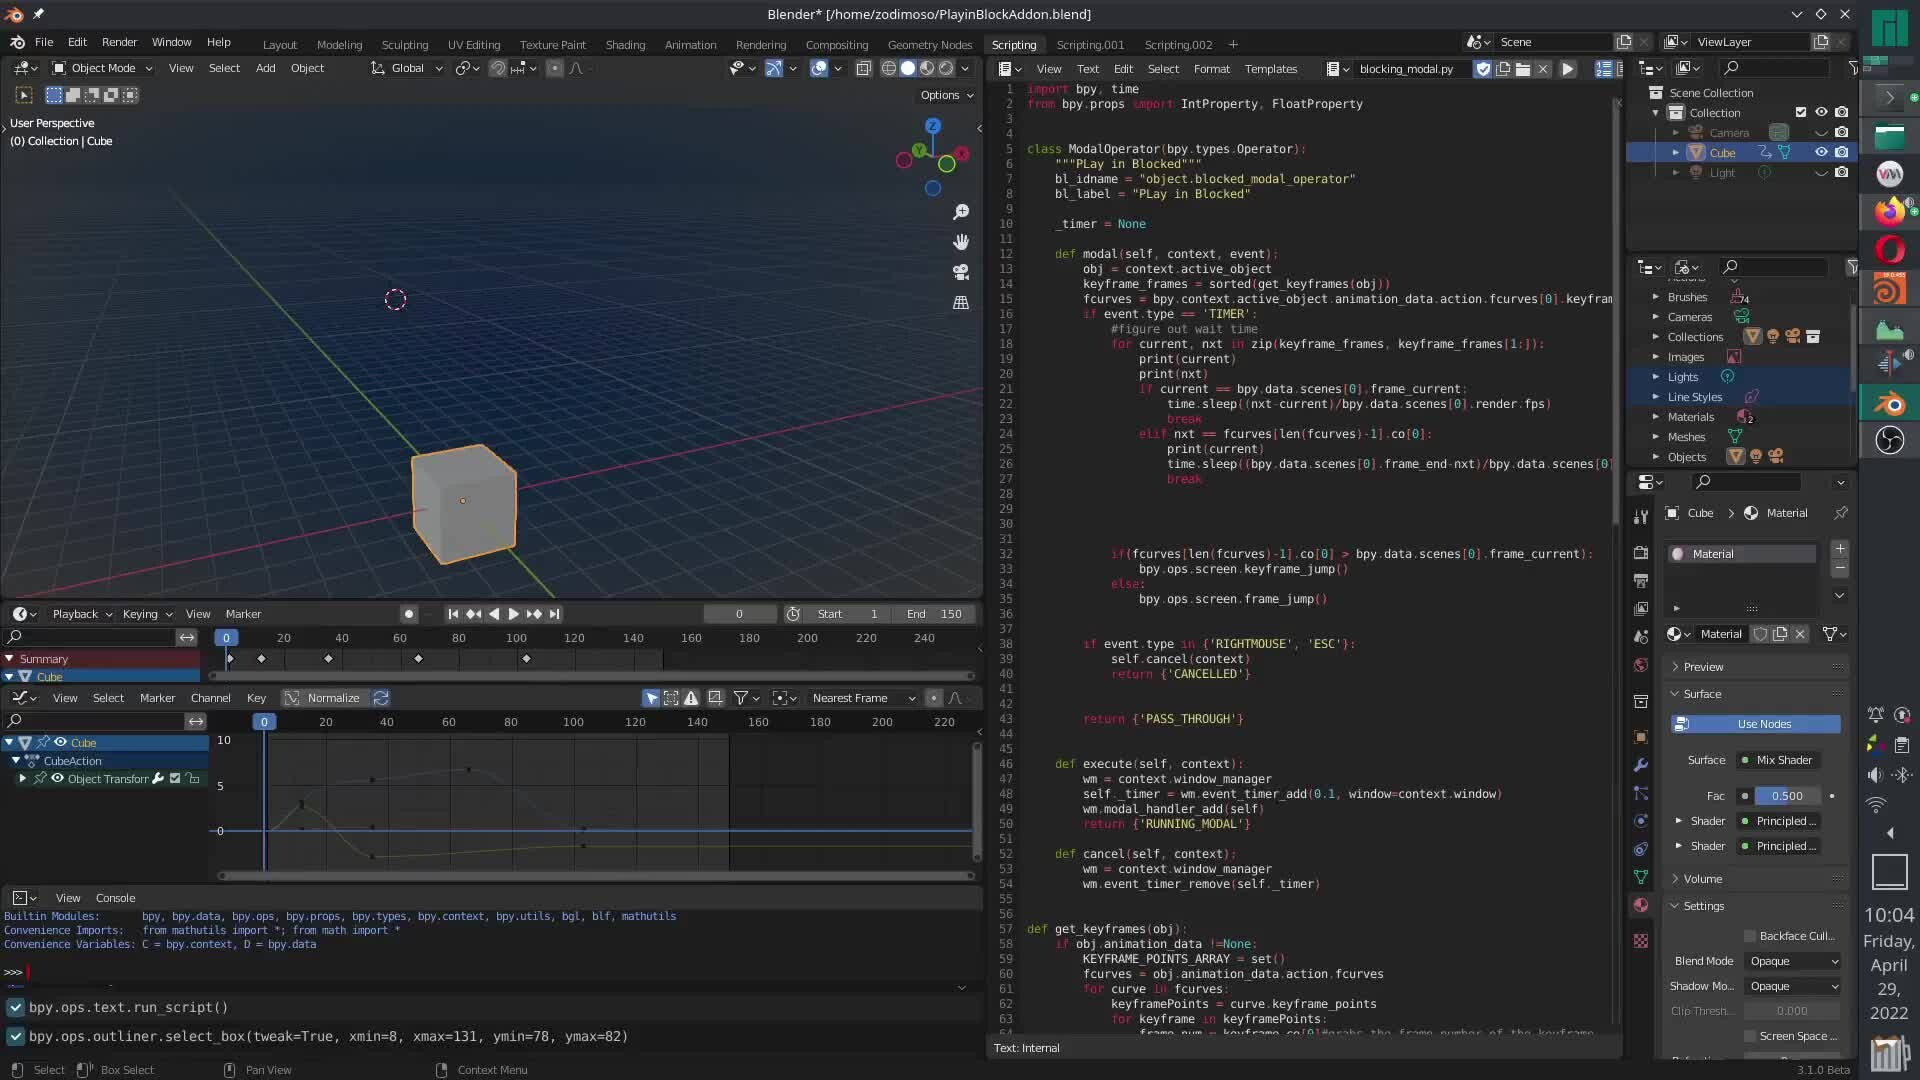Viewport: 1920px width, 1080px height.
Task: Open the Blend Mode dropdown set to Opaque
Action: click(x=1792, y=960)
